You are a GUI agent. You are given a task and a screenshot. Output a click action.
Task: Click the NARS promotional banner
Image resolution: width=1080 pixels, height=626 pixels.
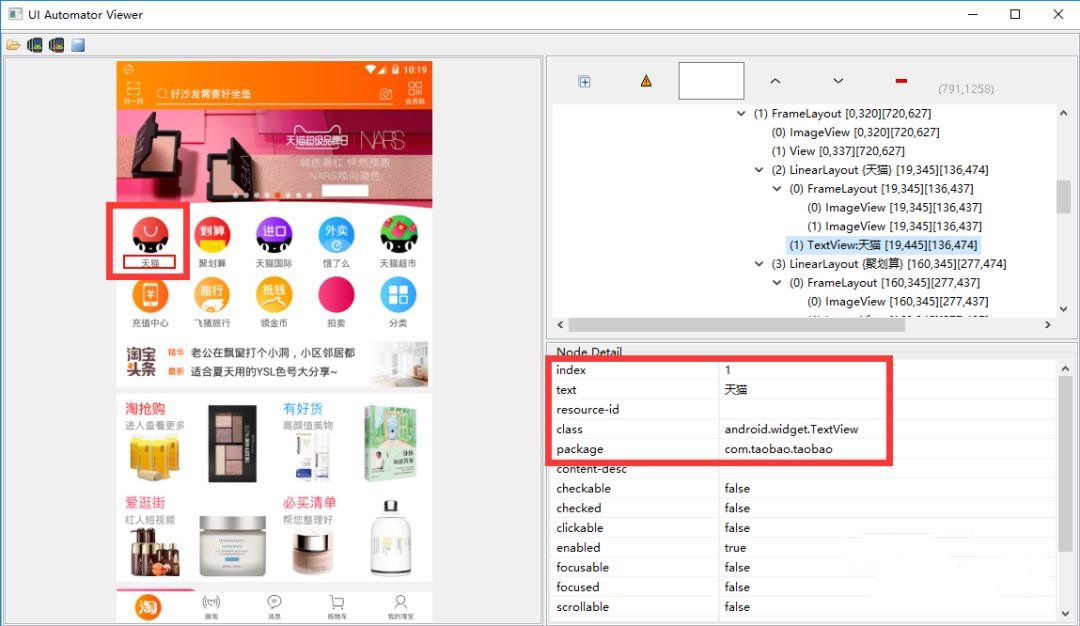coord(274,157)
